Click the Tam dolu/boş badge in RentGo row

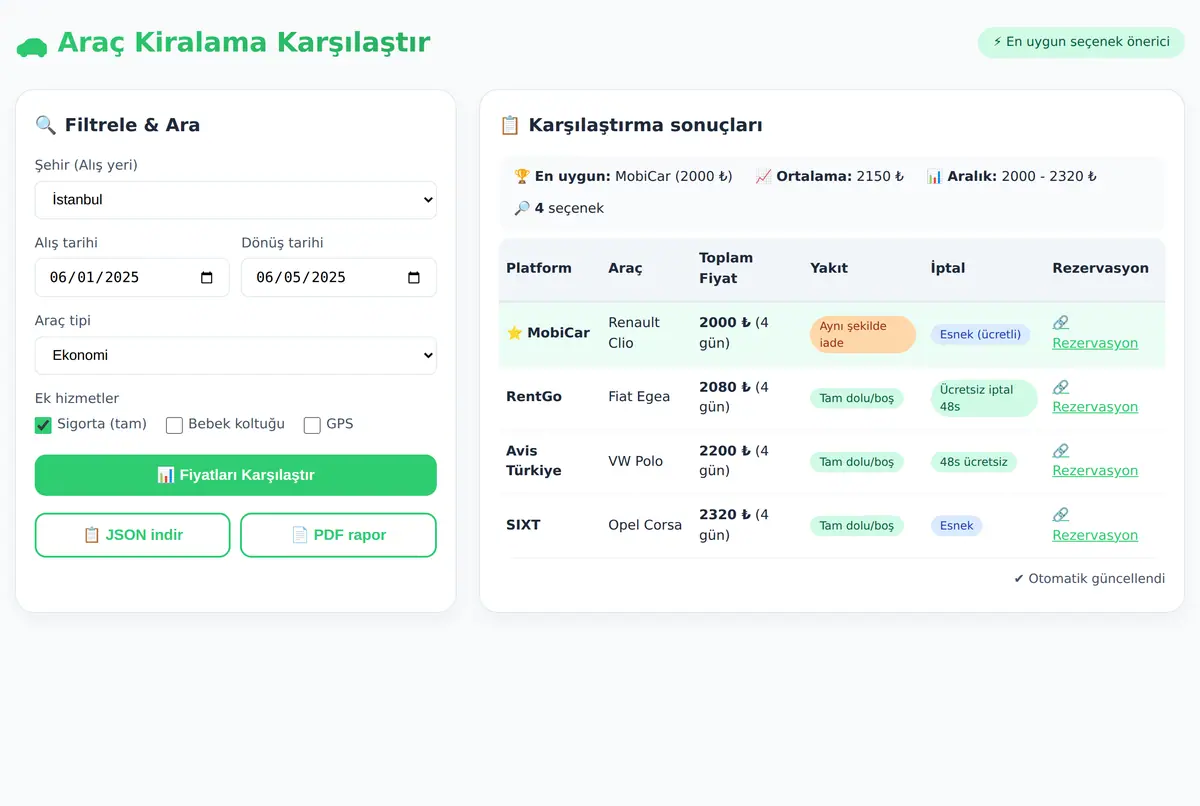click(x=857, y=398)
